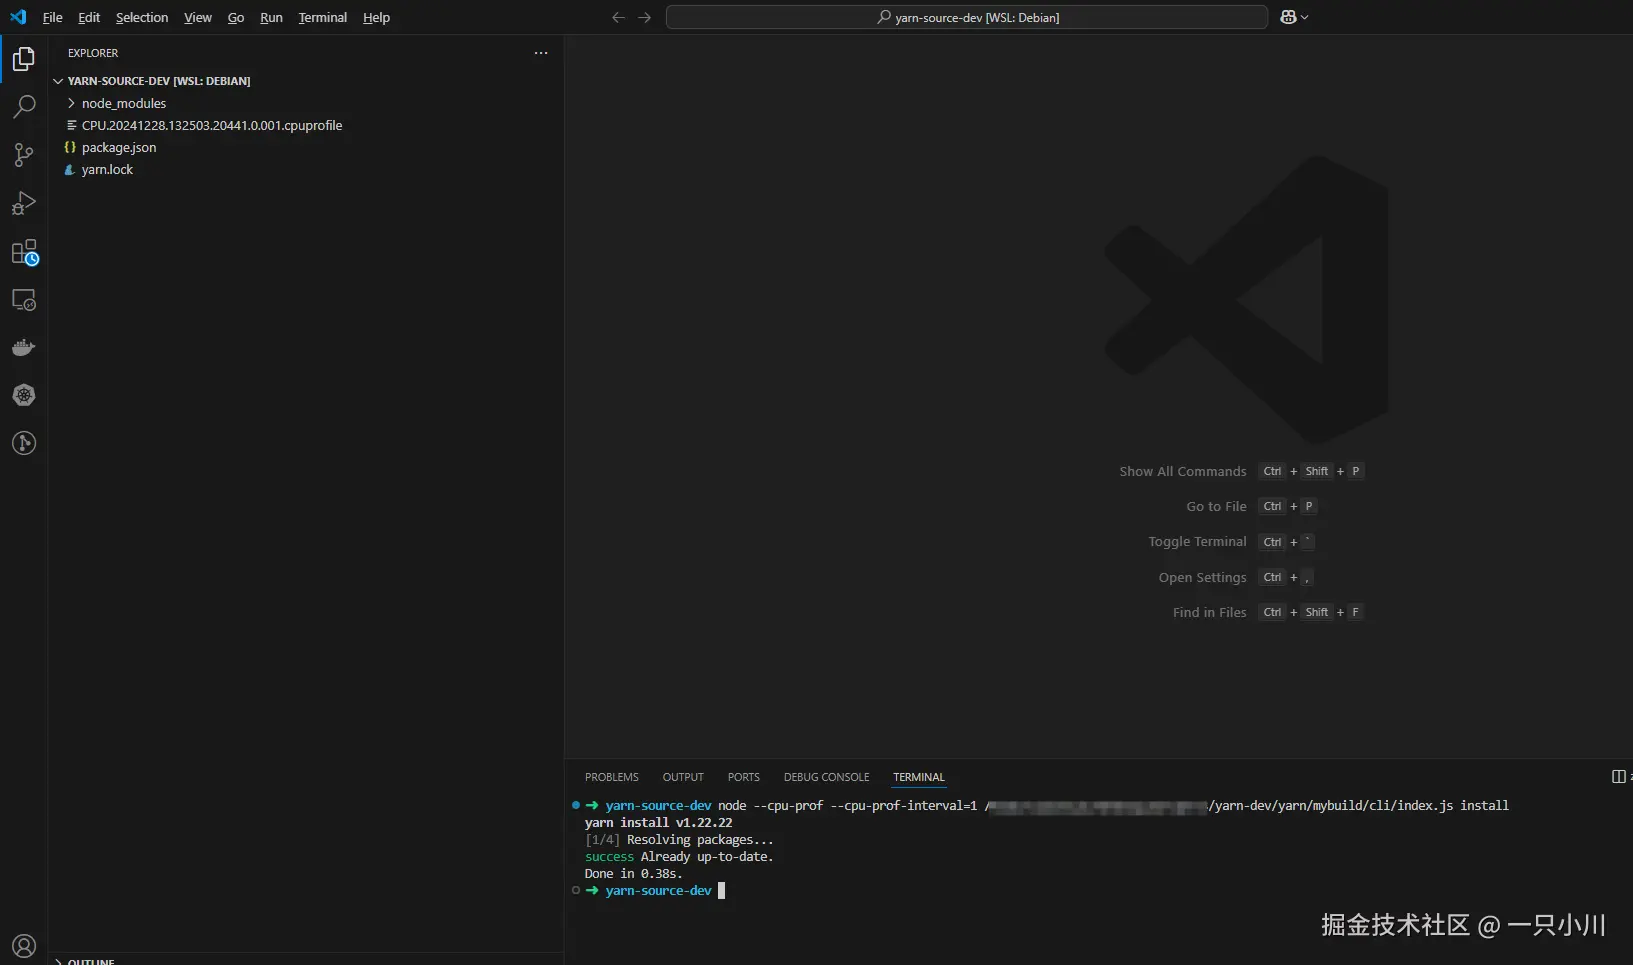
Task: Go back with the left arrow
Action: click(x=618, y=17)
